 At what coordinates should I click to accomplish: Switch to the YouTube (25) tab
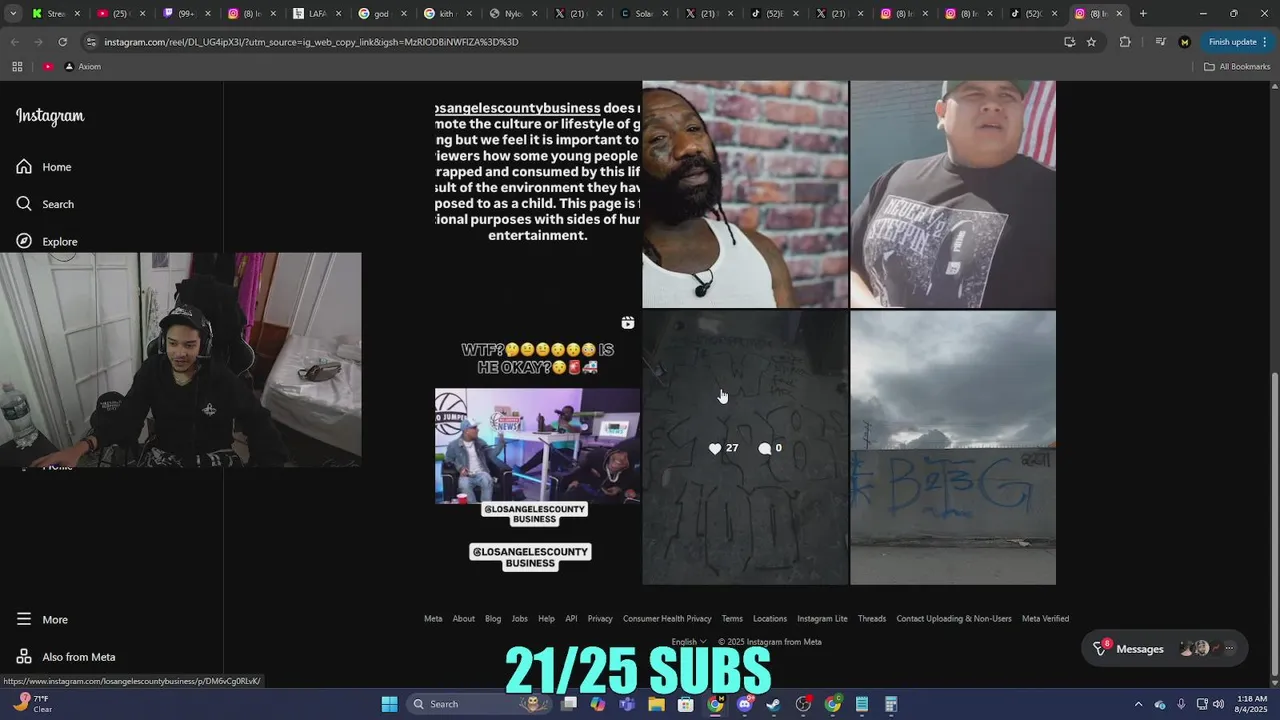click(x=120, y=14)
